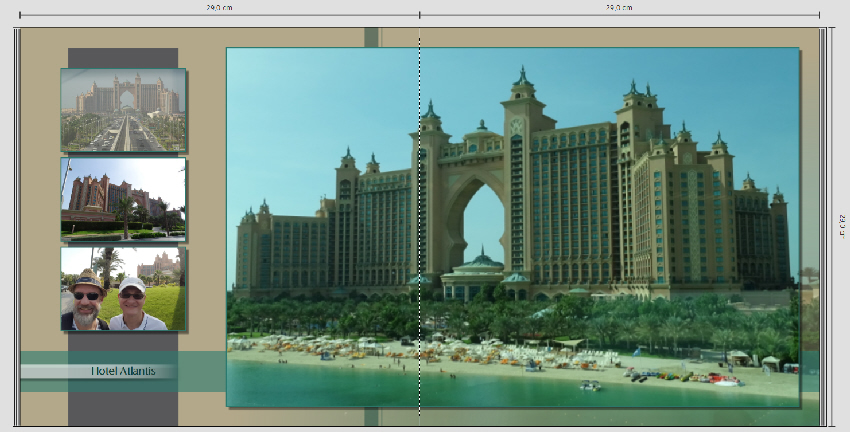Click the teal strip at top center
The height and width of the screenshot is (432, 850).
click(x=371, y=37)
